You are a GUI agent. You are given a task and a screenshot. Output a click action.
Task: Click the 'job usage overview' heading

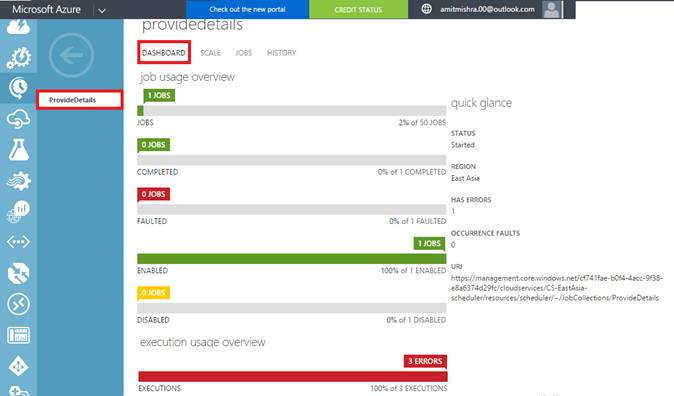point(187,77)
